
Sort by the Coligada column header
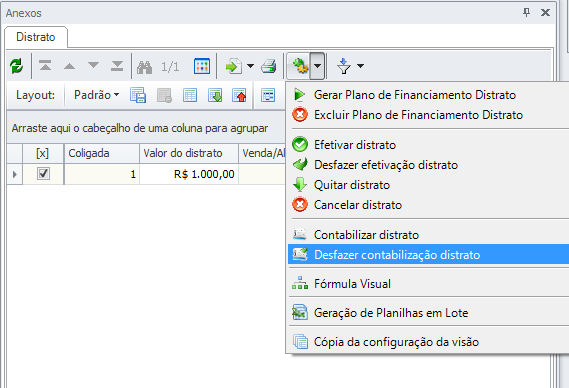coord(102,154)
